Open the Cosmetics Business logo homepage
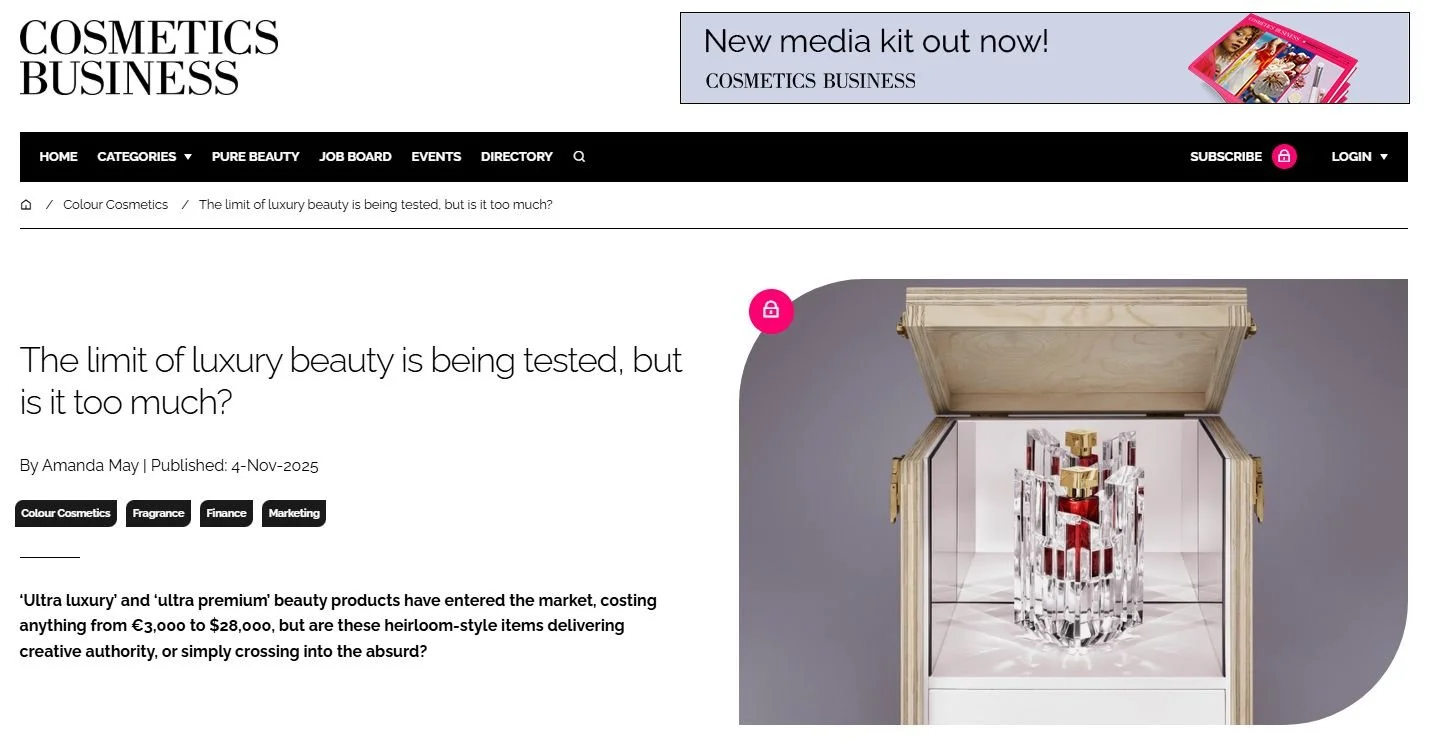 click(x=149, y=57)
